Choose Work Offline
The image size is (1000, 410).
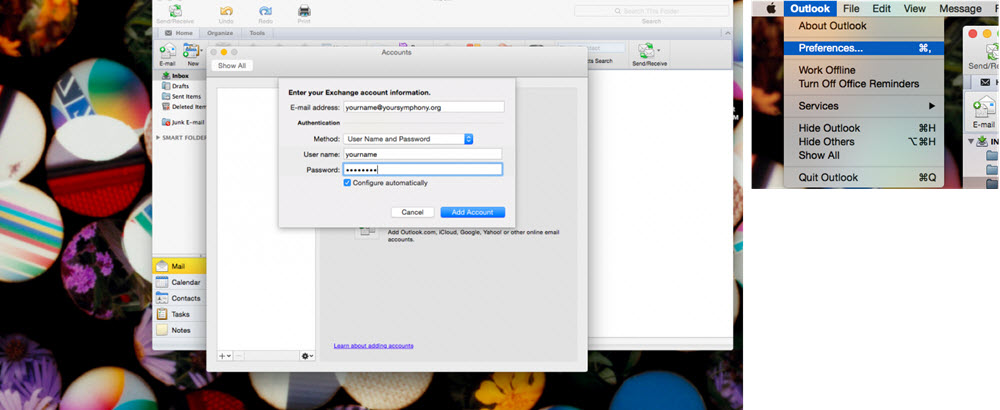(x=864, y=70)
